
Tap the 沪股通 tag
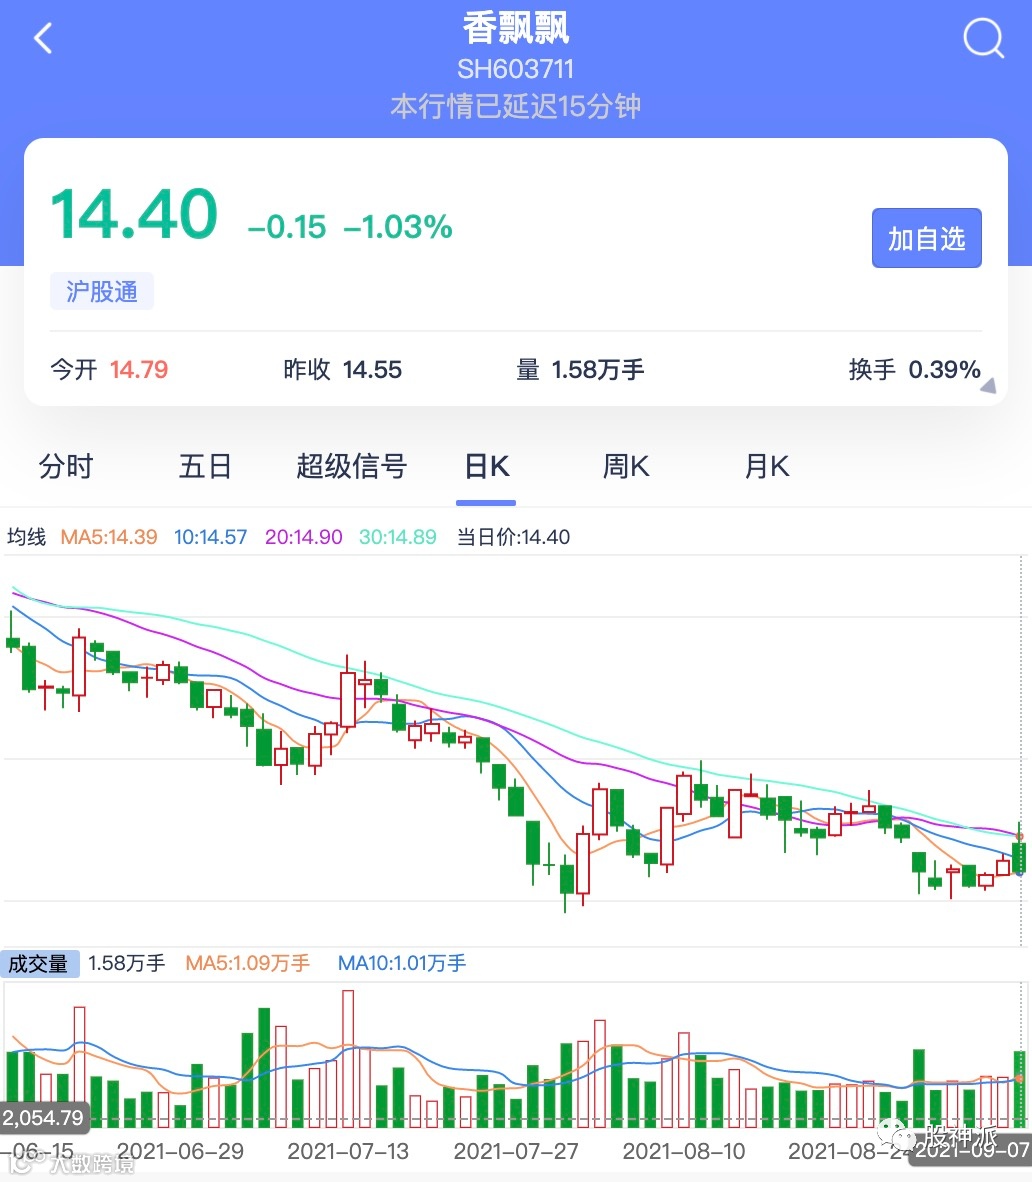pyautogui.click(x=102, y=291)
